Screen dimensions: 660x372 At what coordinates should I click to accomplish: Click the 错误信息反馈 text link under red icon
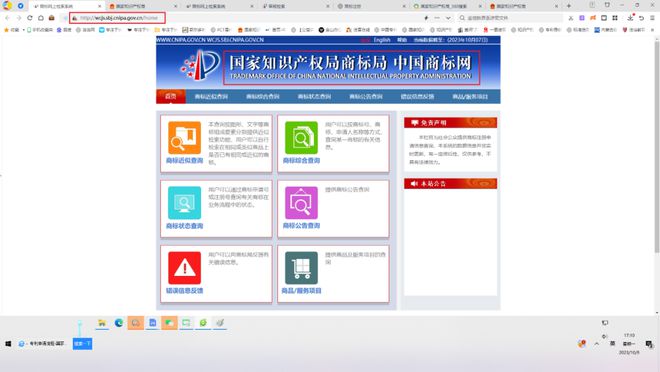[x=184, y=291]
